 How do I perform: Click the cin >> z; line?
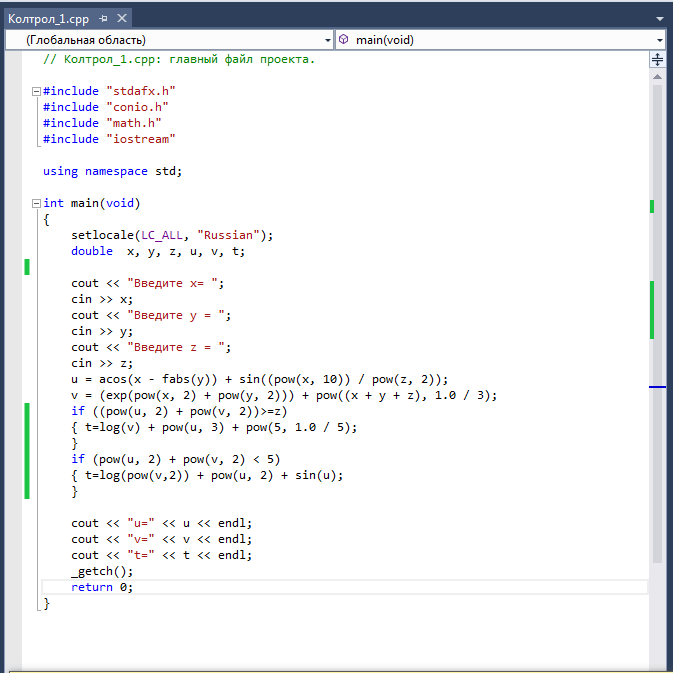tap(102, 363)
